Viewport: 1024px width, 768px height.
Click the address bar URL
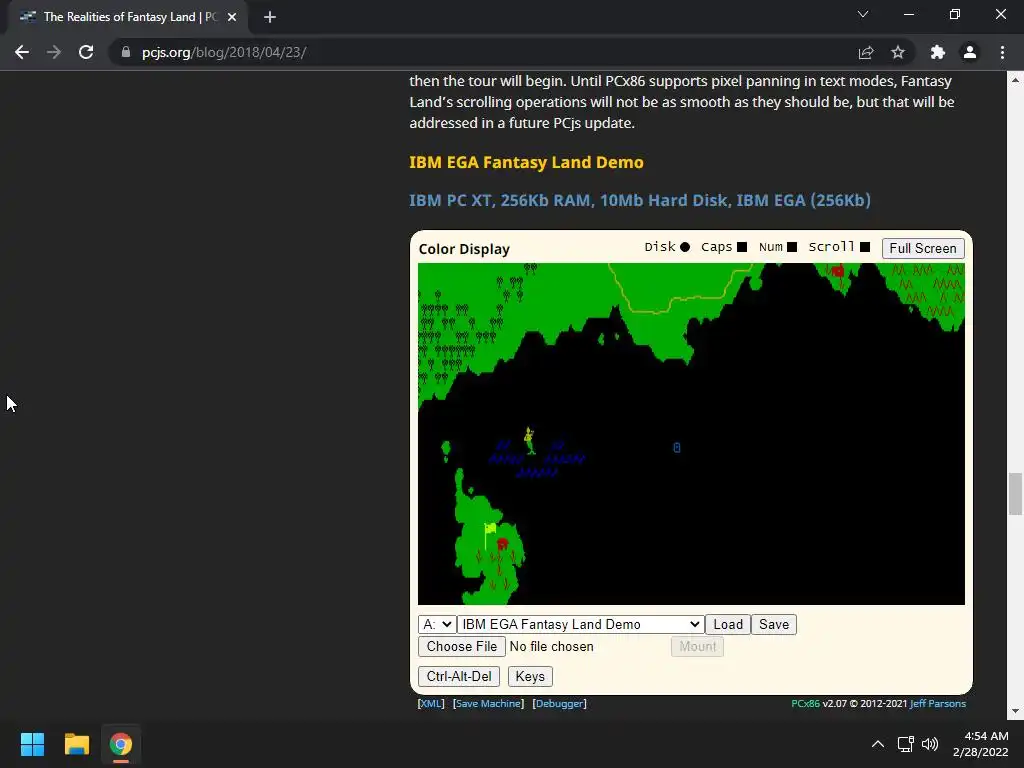pyautogui.click(x=224, y=52)
